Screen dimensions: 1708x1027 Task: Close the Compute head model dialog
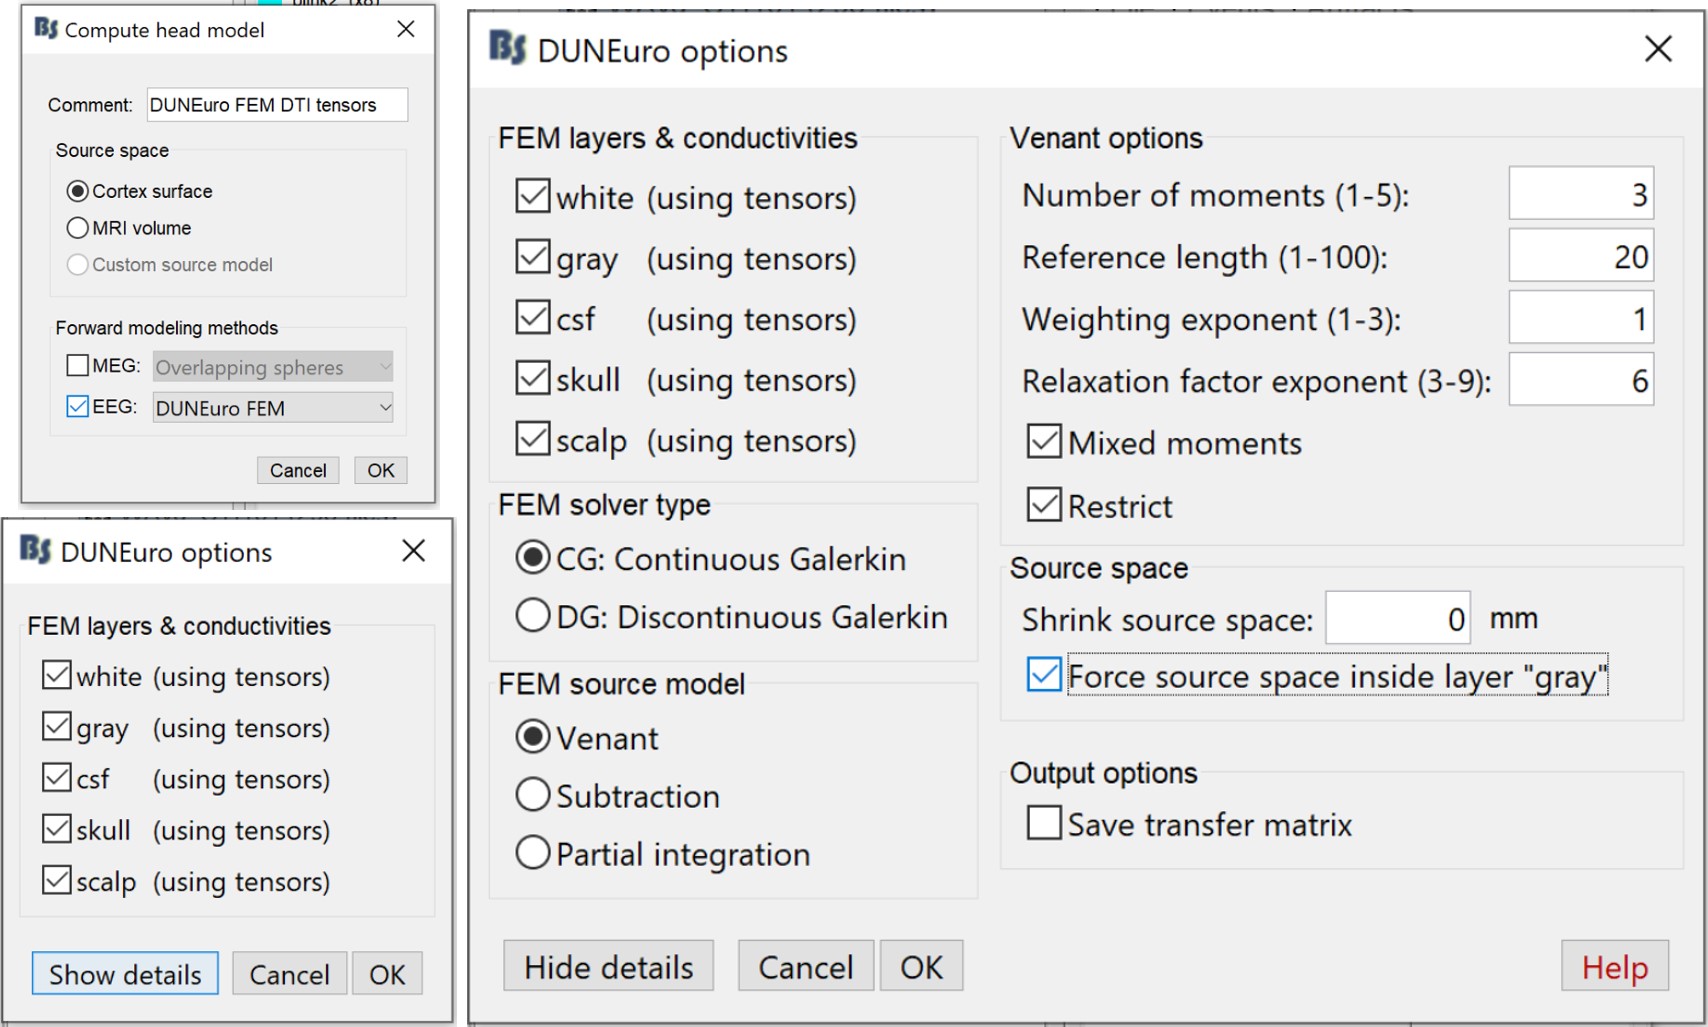tap(406, 30)
